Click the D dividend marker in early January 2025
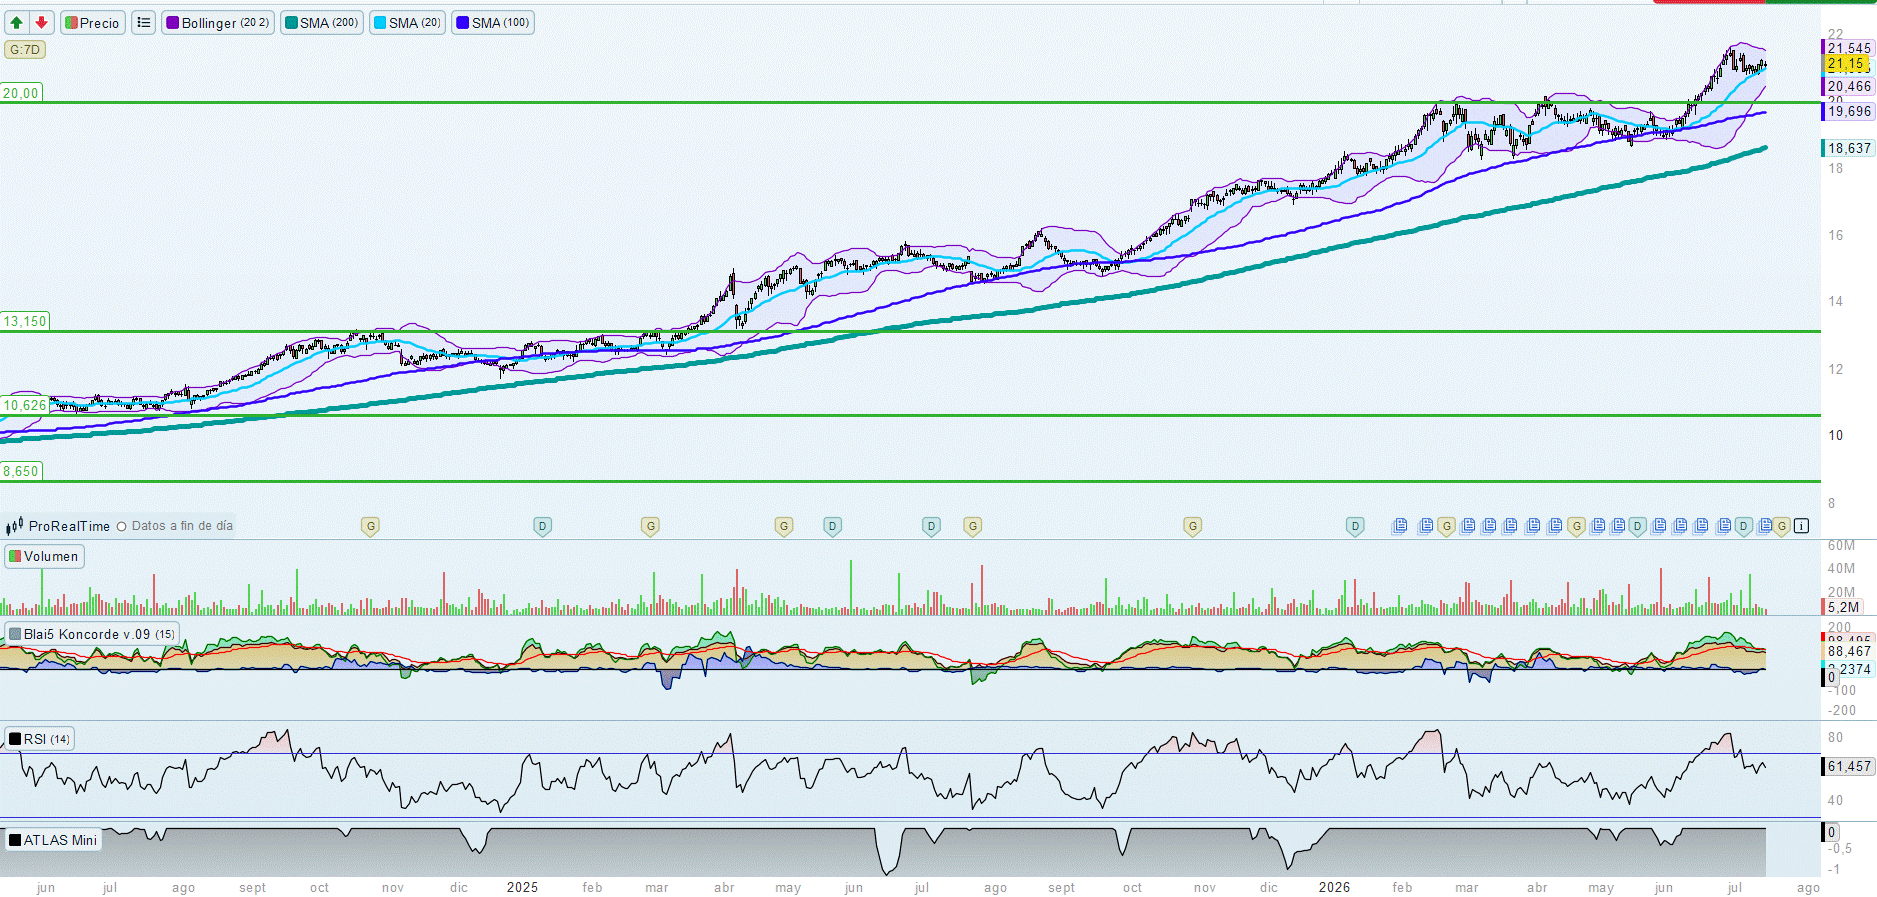This screenshot has height=897, width=1877. point(542,526)
